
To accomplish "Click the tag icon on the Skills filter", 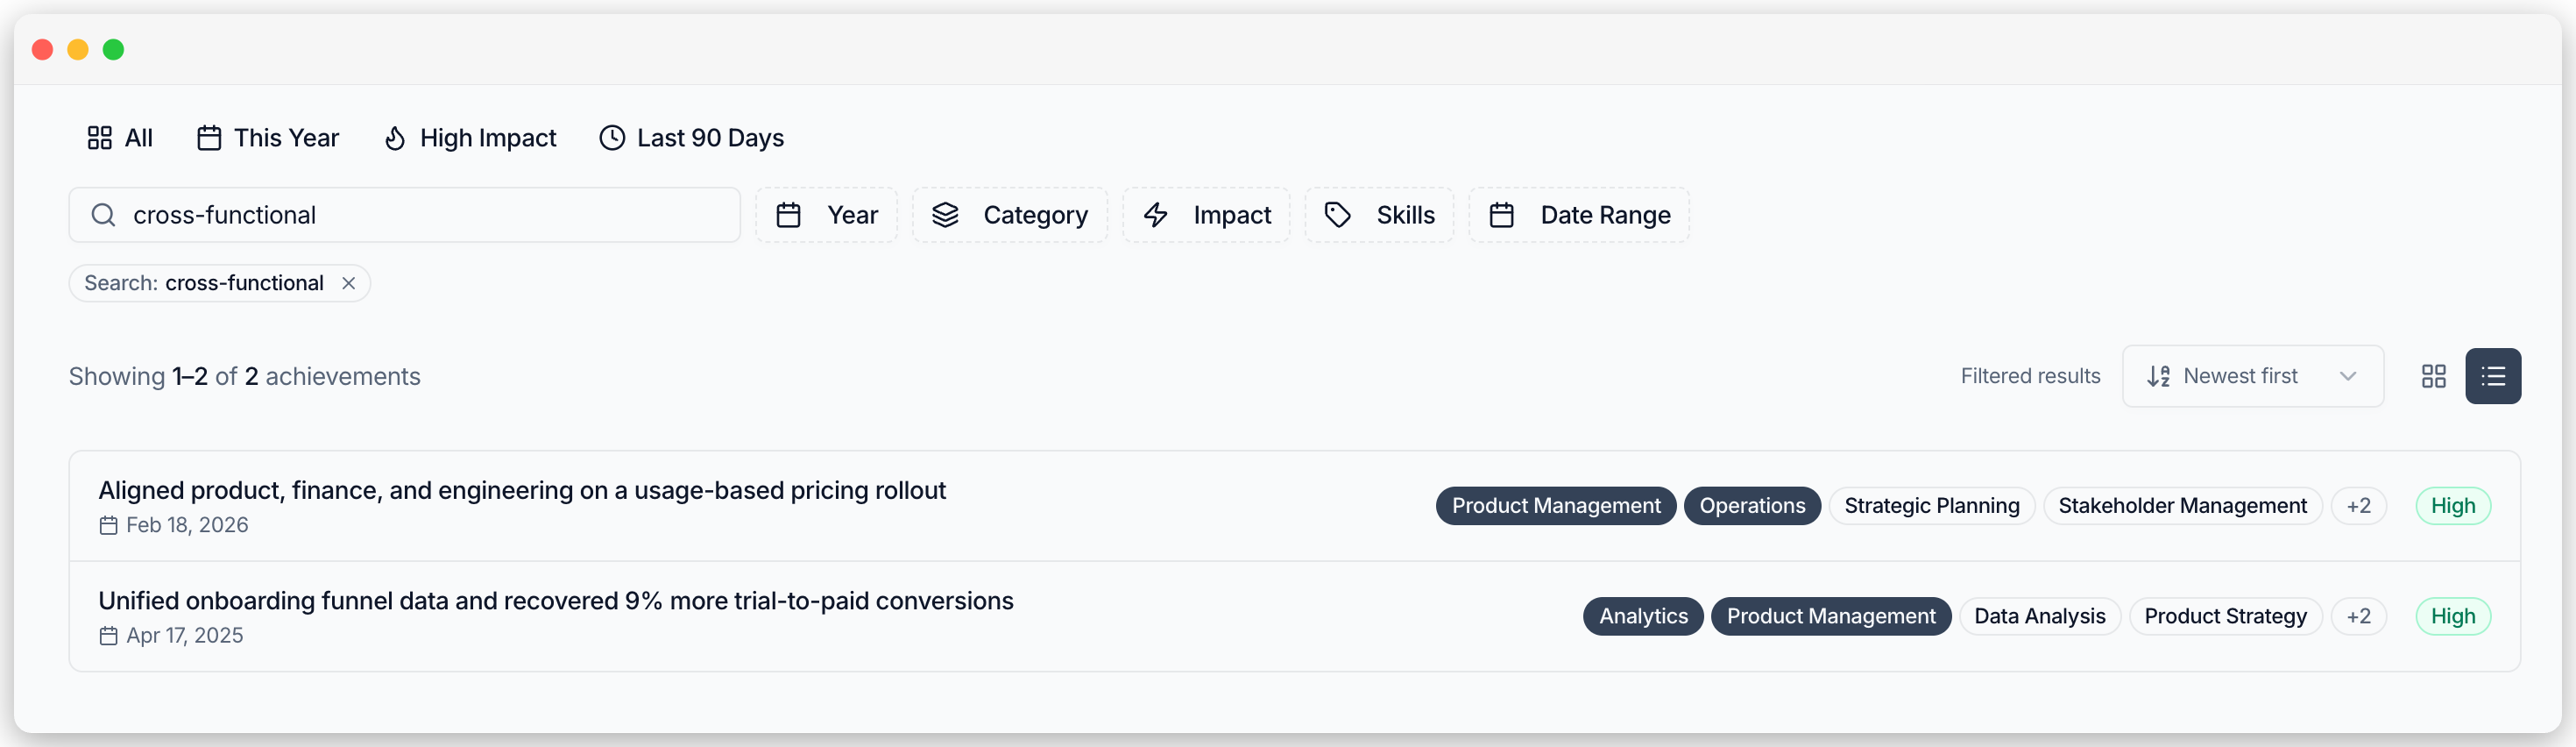I will coord(1337,214).
